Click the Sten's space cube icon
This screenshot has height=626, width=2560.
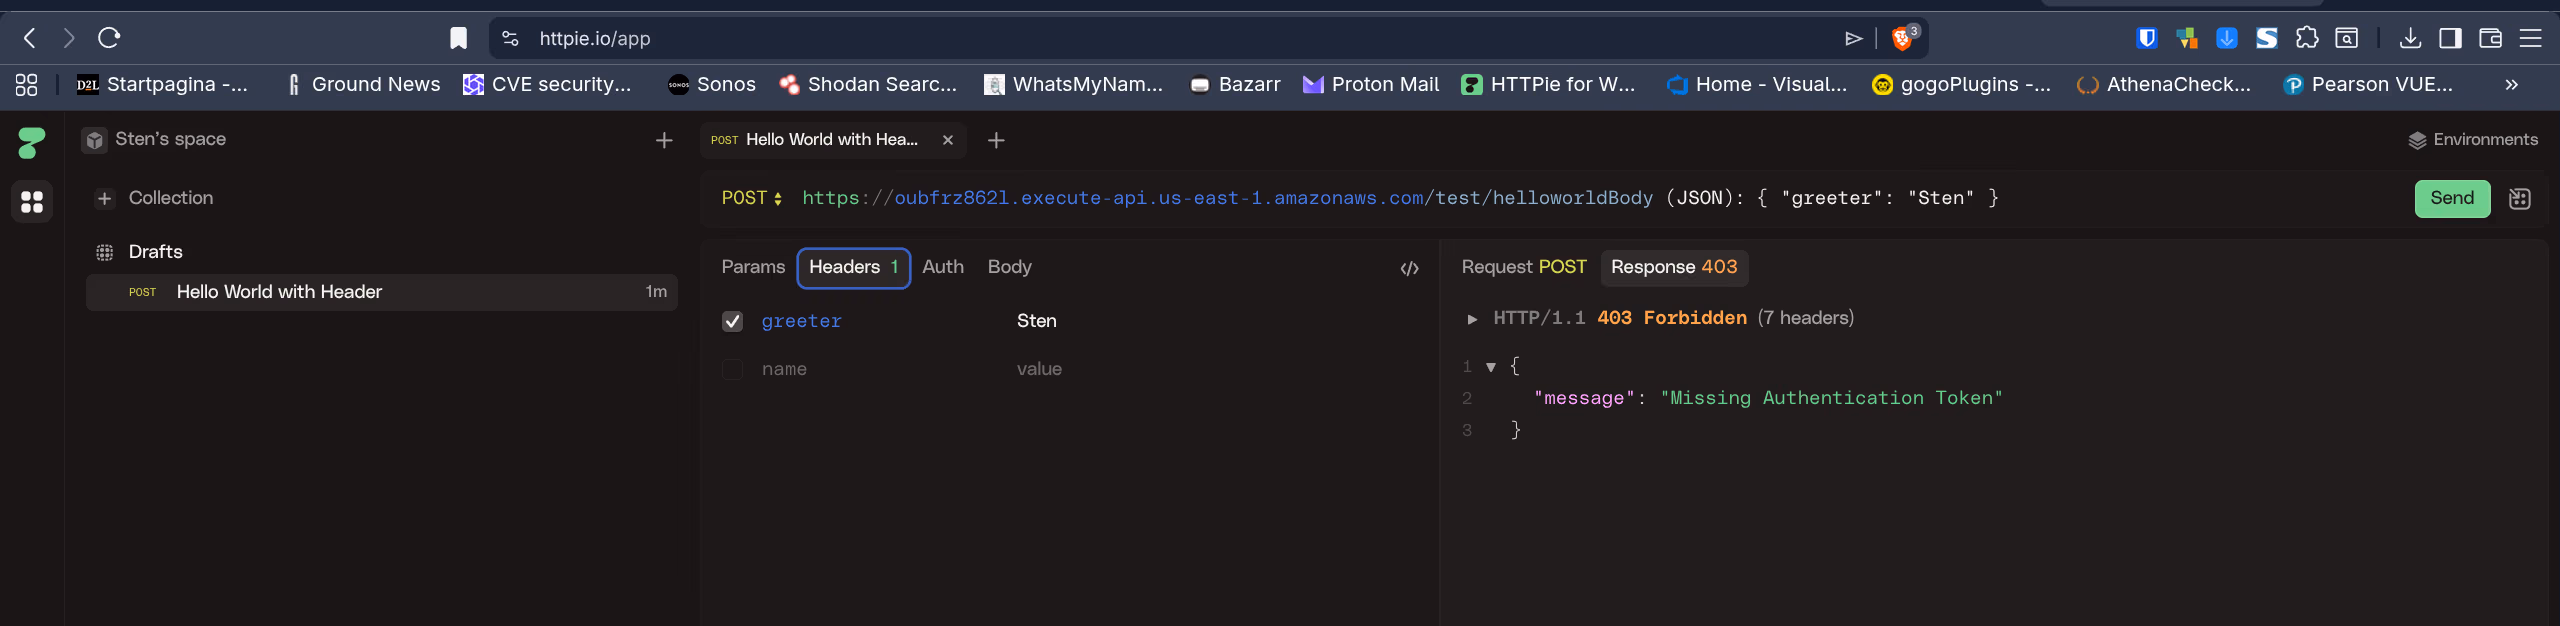pyautogui.click(x=95, y=140)
